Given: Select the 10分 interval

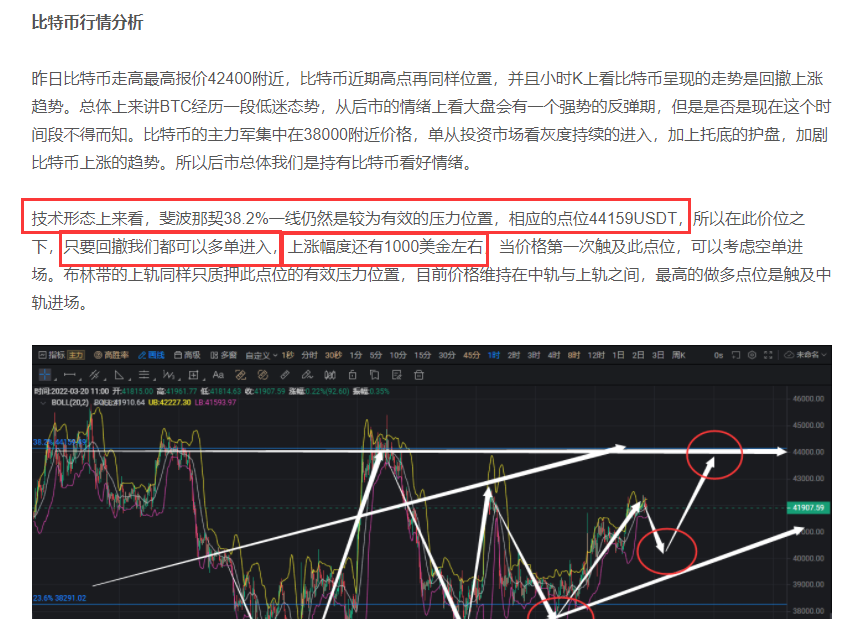Looking at the screenshot, I should 398,355.
